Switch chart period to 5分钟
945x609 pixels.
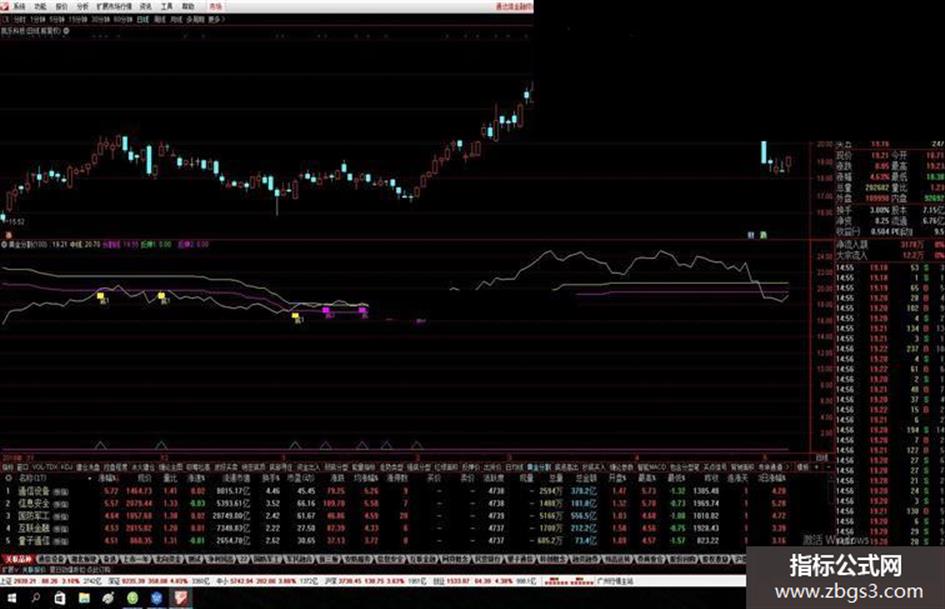click(x=57, y=19)
